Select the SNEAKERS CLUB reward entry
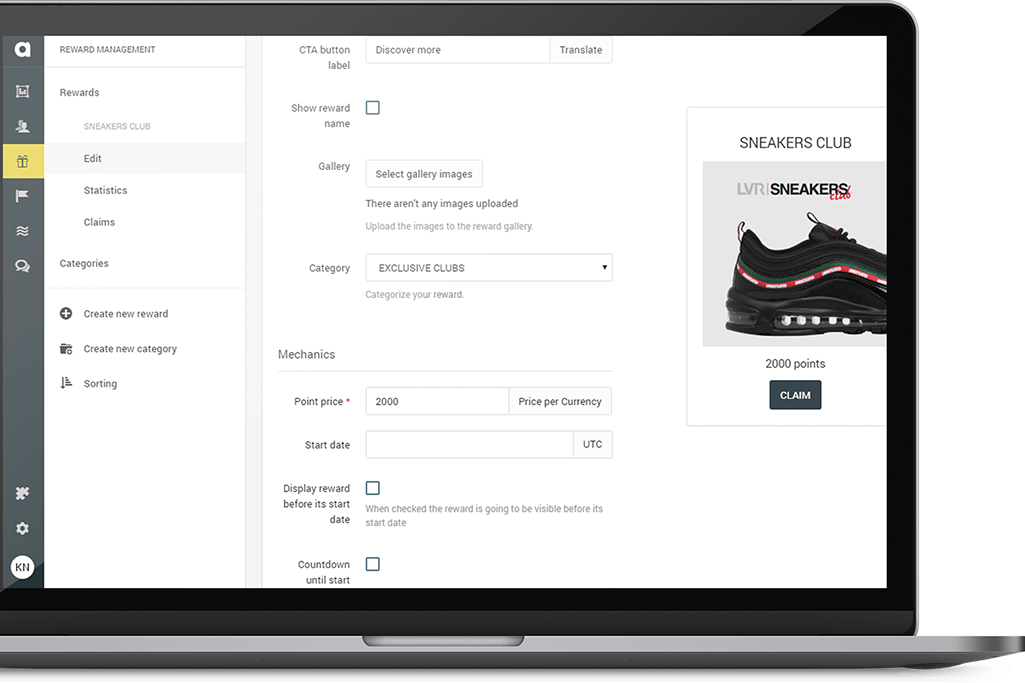This screenshot has height=683, width=1025. pyautogui.click(x=117, y=126)
